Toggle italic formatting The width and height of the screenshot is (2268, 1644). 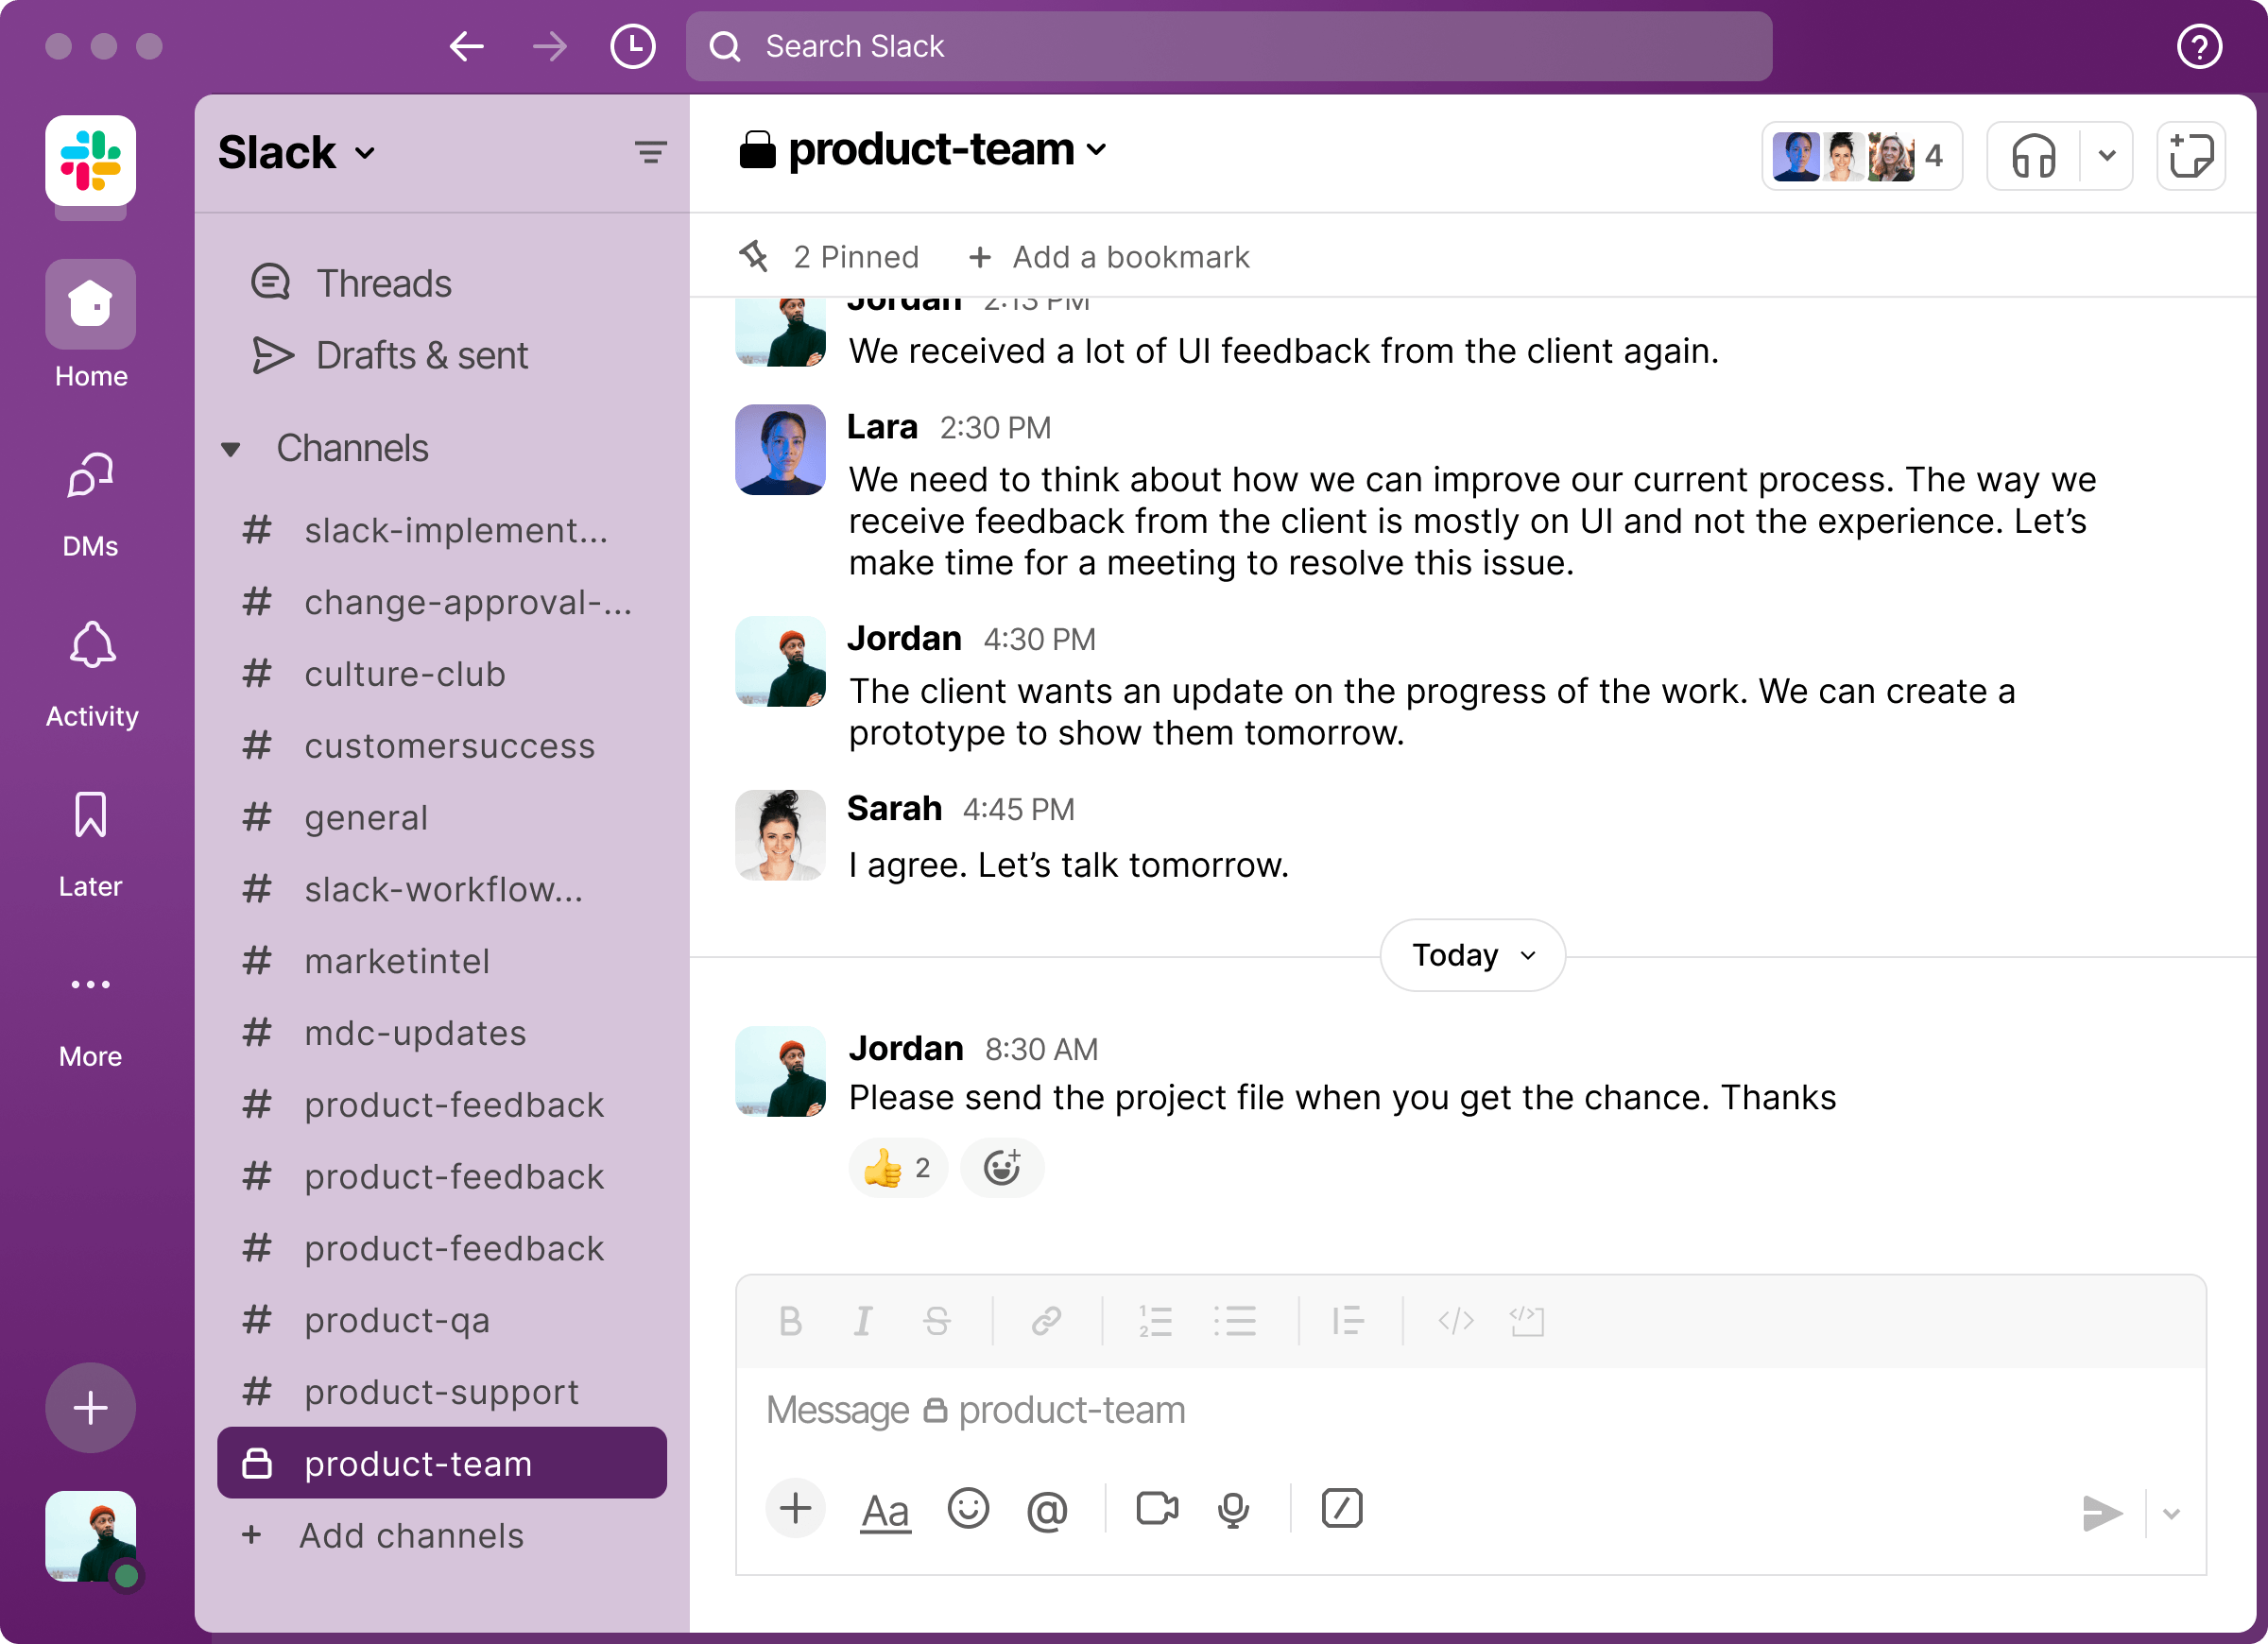[862, 1321]
